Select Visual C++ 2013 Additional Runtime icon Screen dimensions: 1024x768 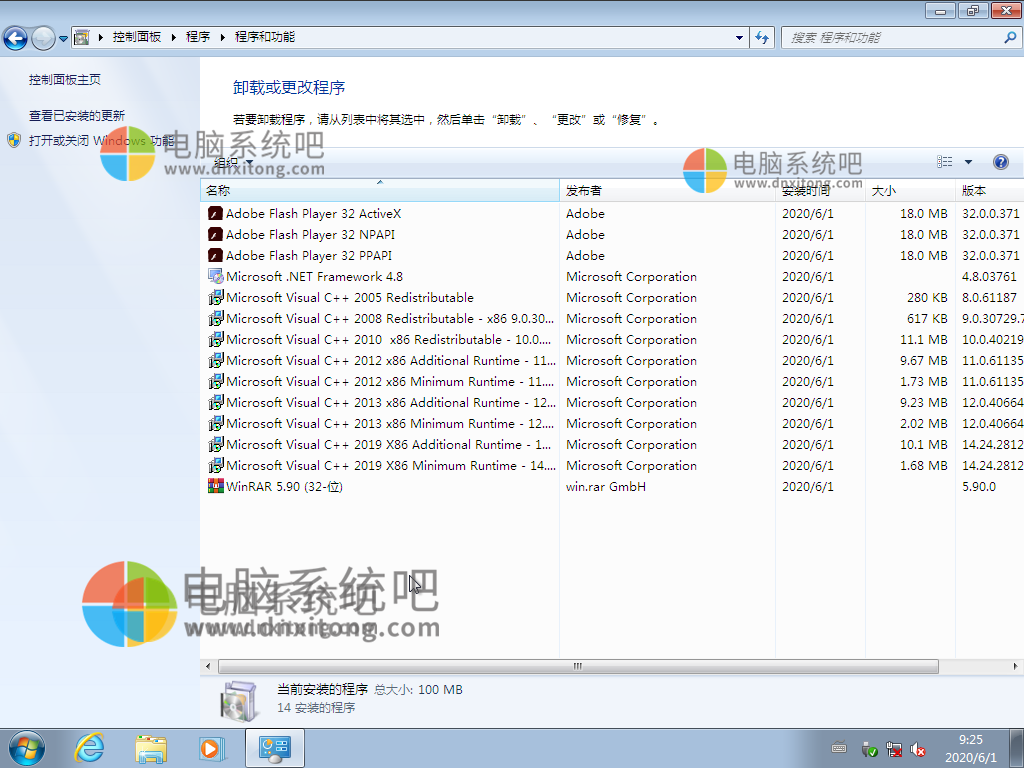(216, 402)
